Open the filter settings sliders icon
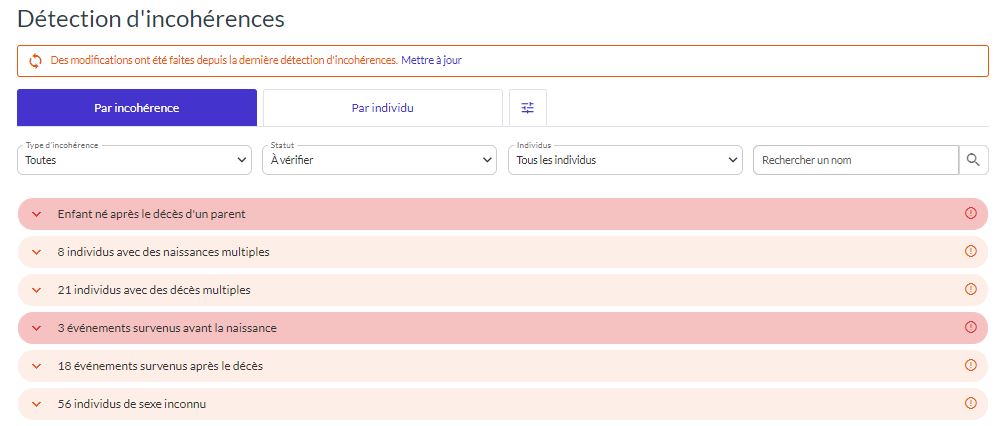This screenshot has height=426, width=1005. coord(528,108)
